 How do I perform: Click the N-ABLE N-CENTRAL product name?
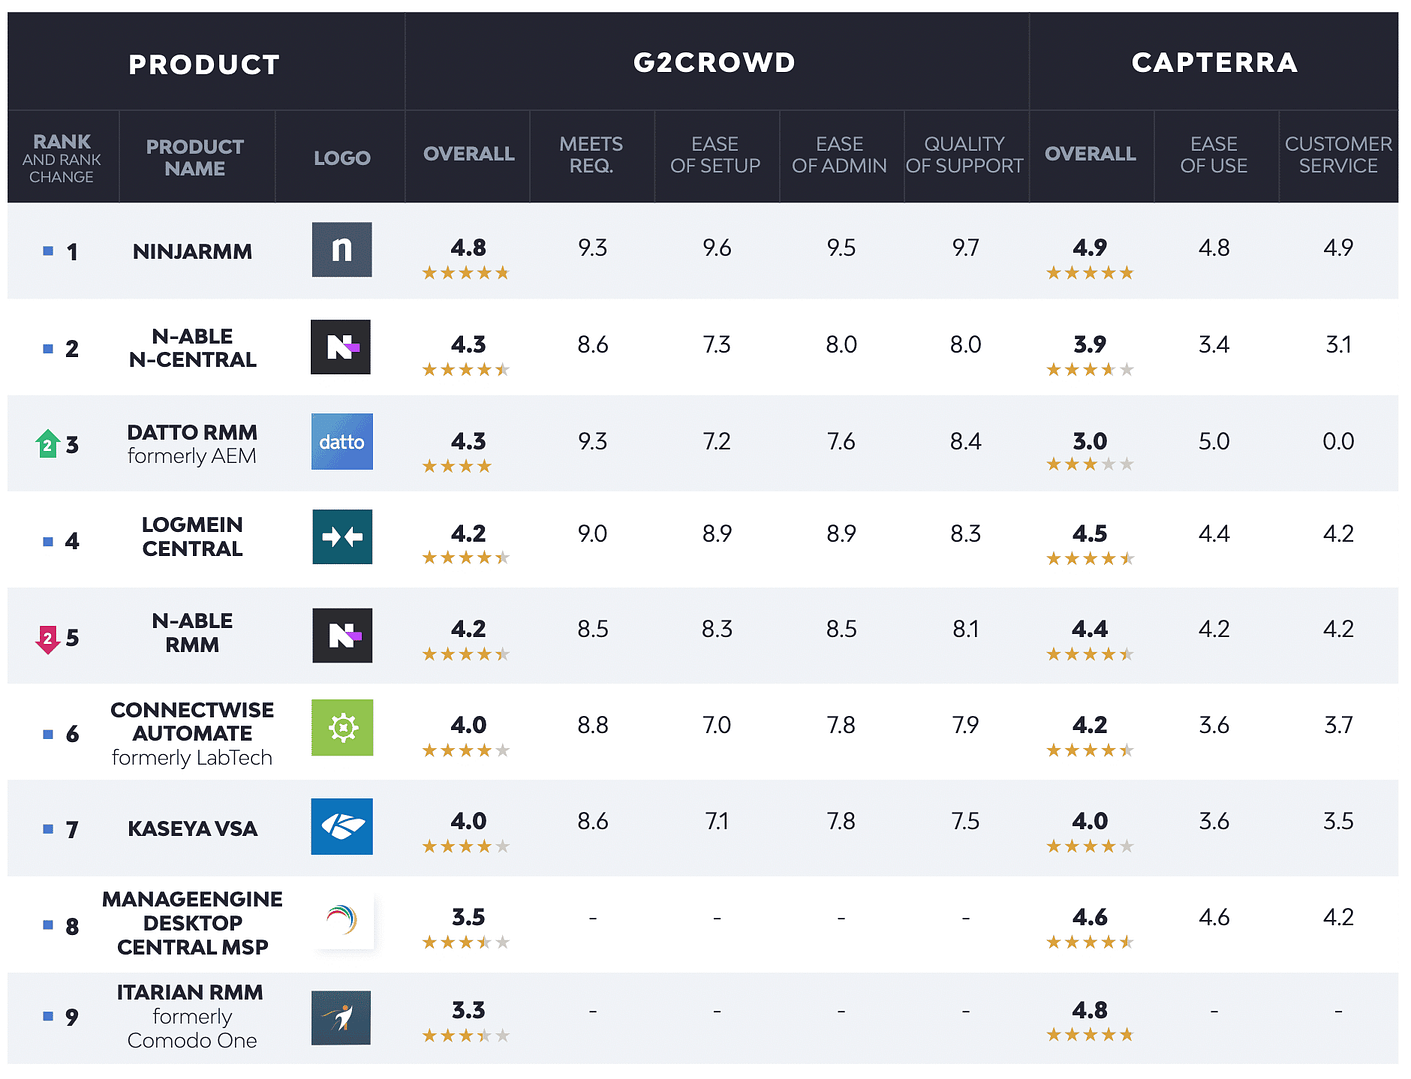pos(192,348)
